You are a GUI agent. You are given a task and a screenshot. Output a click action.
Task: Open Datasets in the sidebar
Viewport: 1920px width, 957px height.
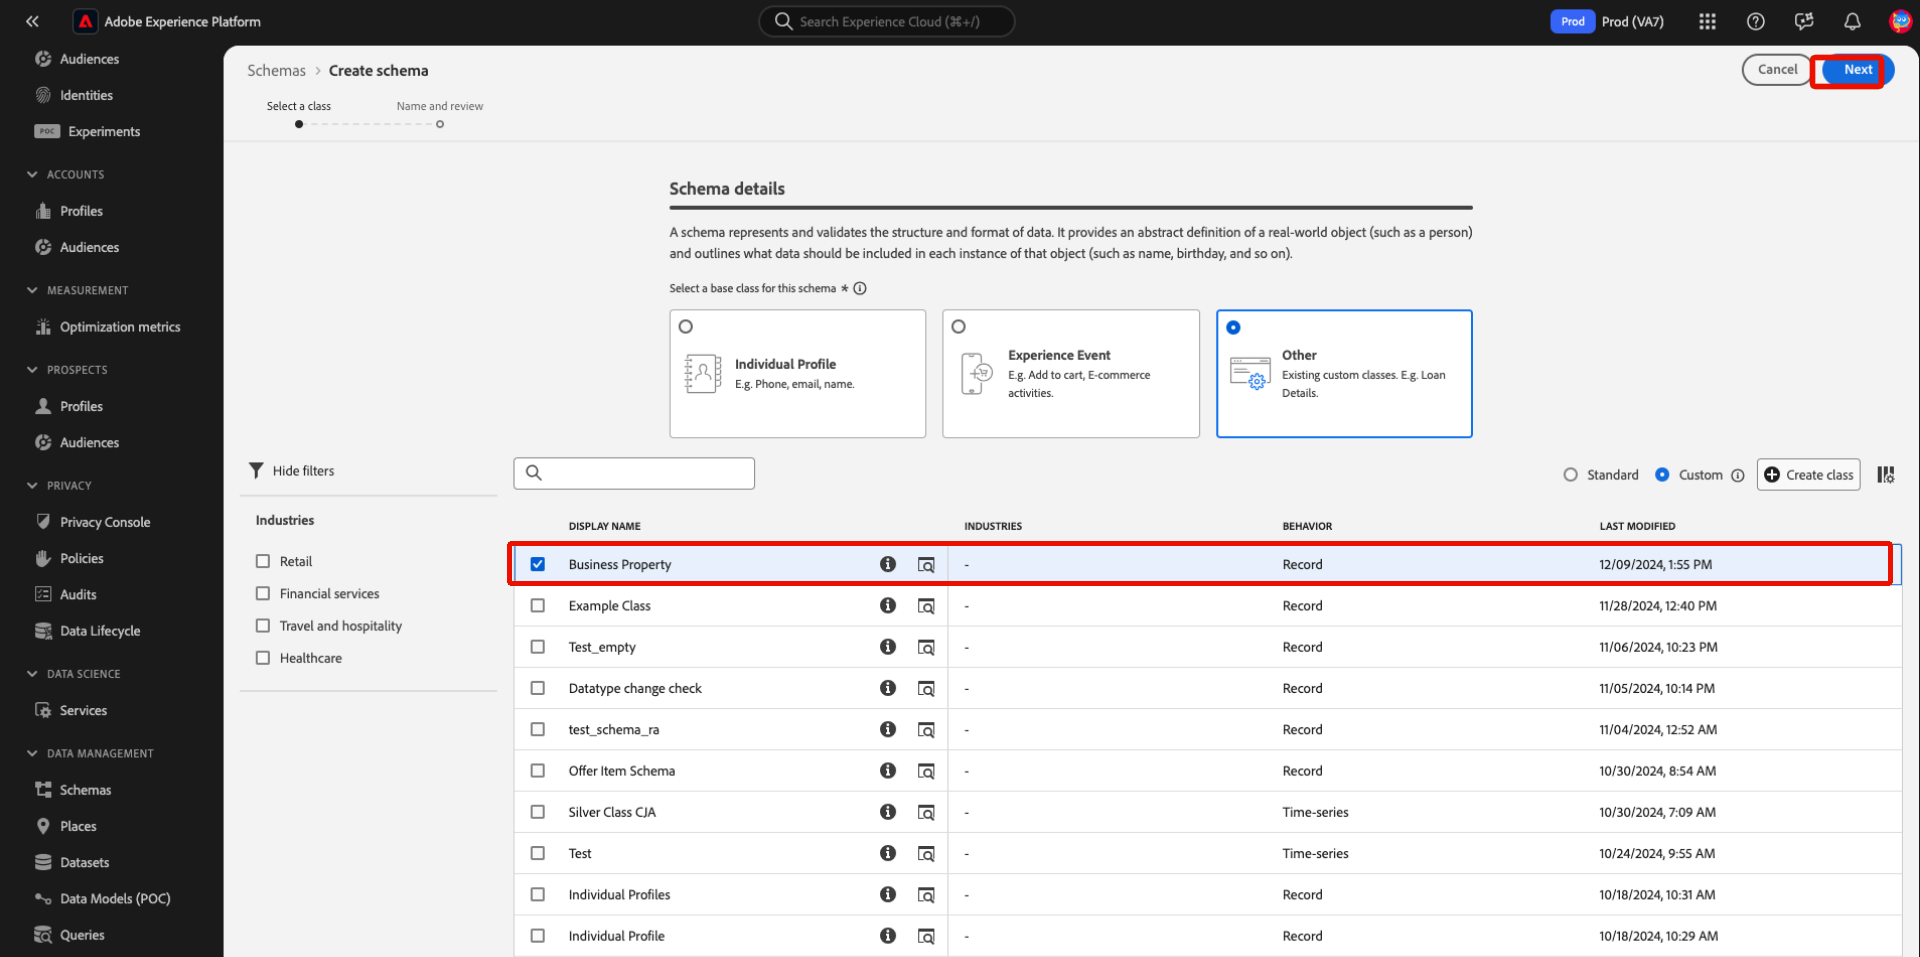pos(84,862)
